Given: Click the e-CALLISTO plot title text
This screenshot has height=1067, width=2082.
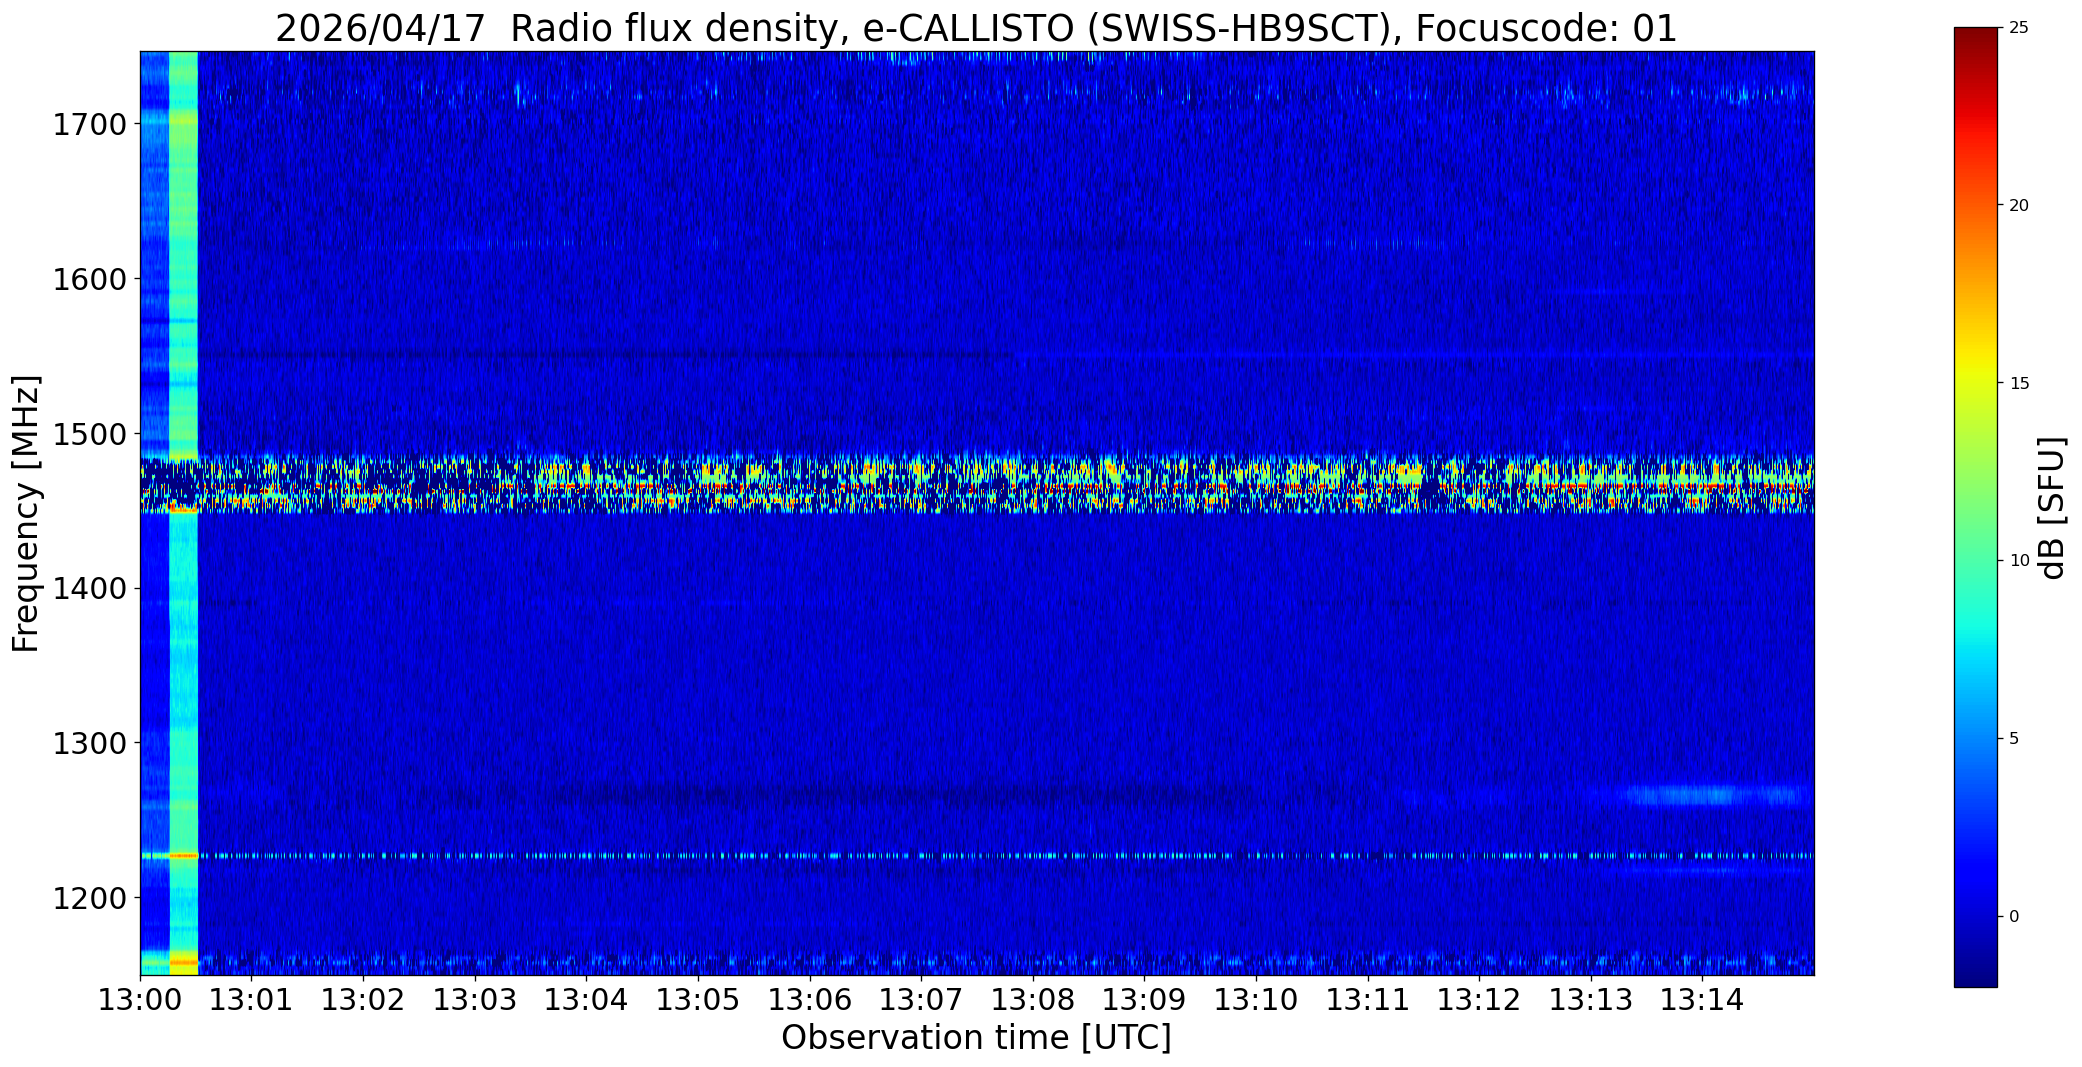Looking at the screenshot, I should click(975, 28).
